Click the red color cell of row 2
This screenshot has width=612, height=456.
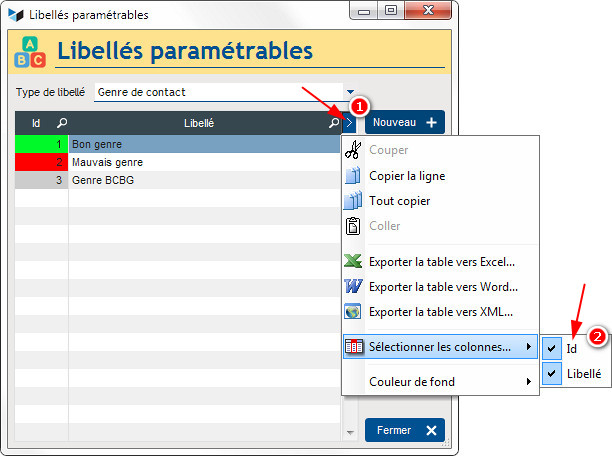click(41, 162)
